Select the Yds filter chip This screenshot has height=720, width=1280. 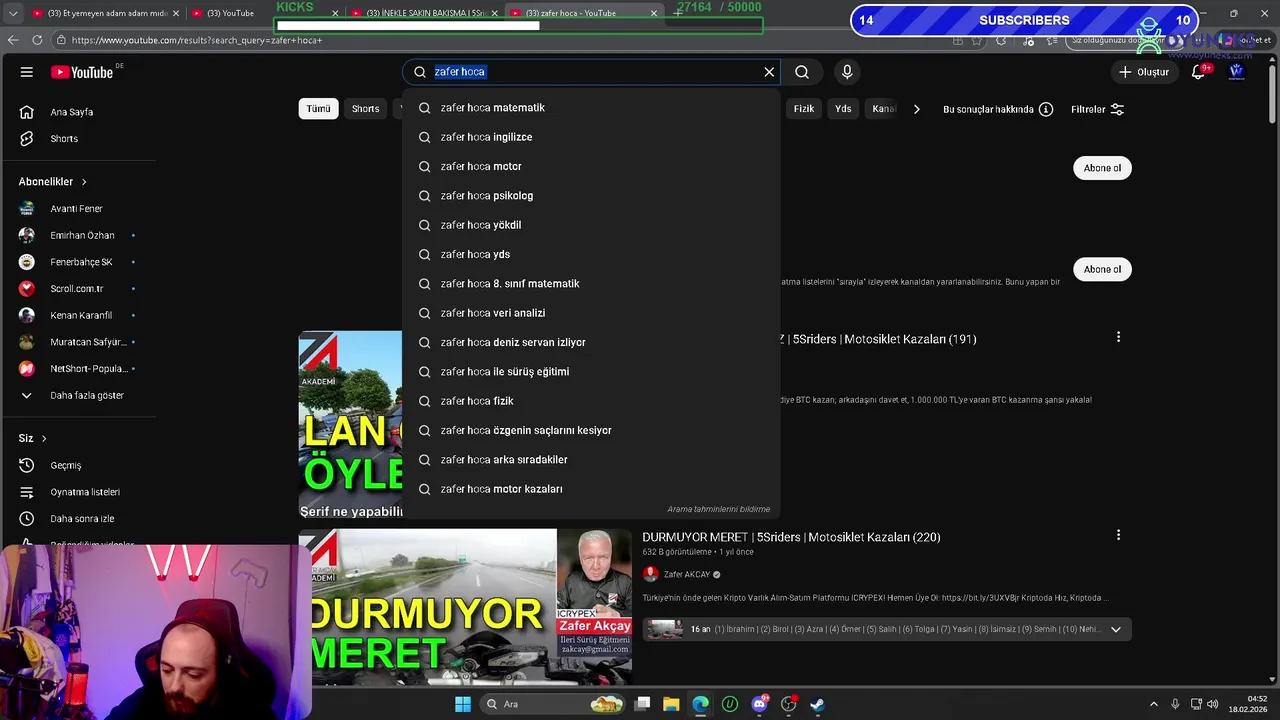pos(843,109)
